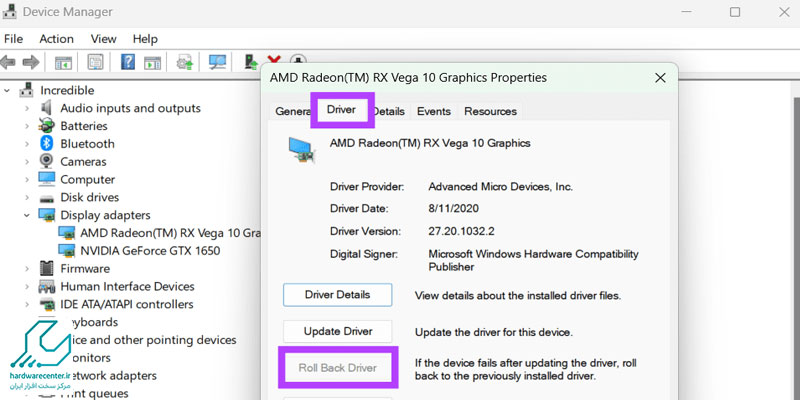Click the 'AMD Radeon(TM) RX Vega 10 Graphics' dialog heading
This screenshot has width=800, height=400.
point(430,143)
